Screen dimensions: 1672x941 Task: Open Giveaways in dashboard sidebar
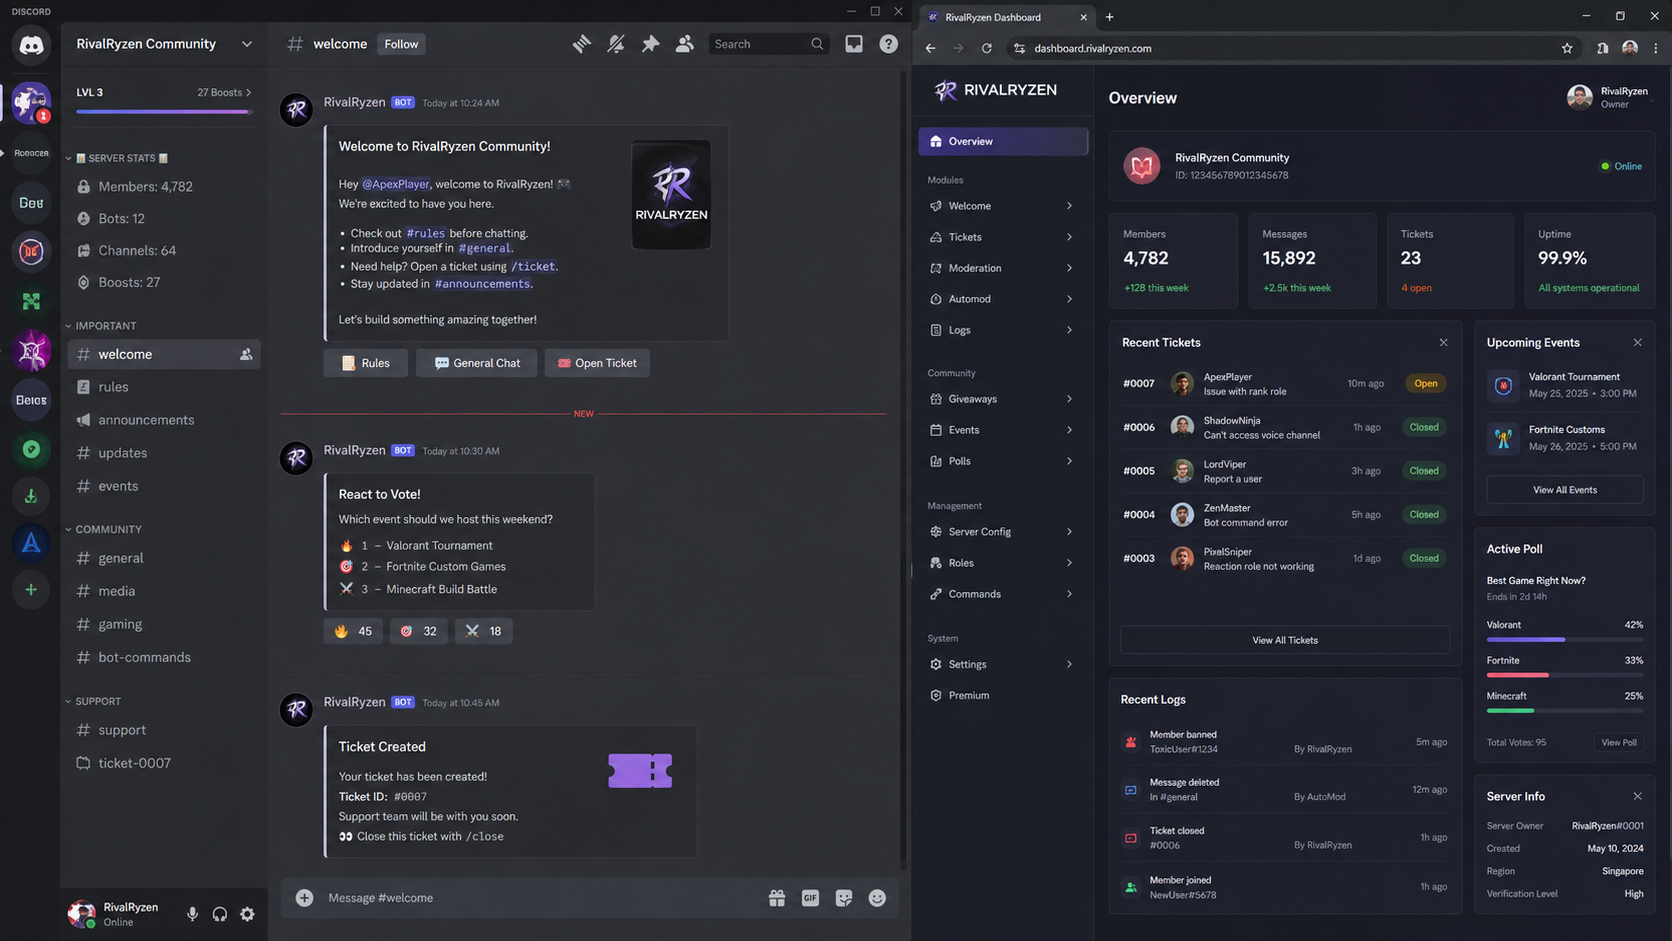click(x=1003, y=399)
